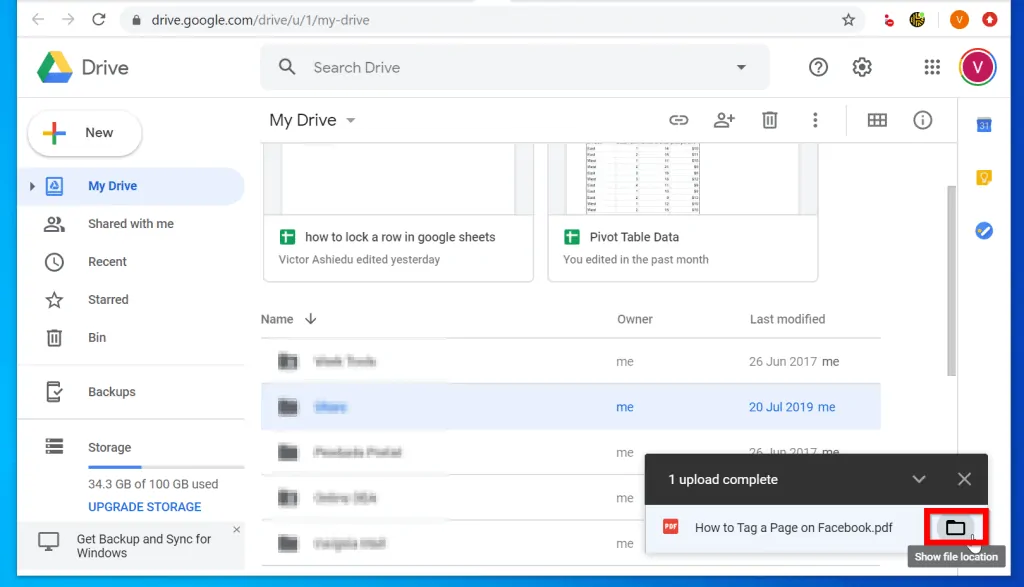Click the search magnifier icon

287,67
